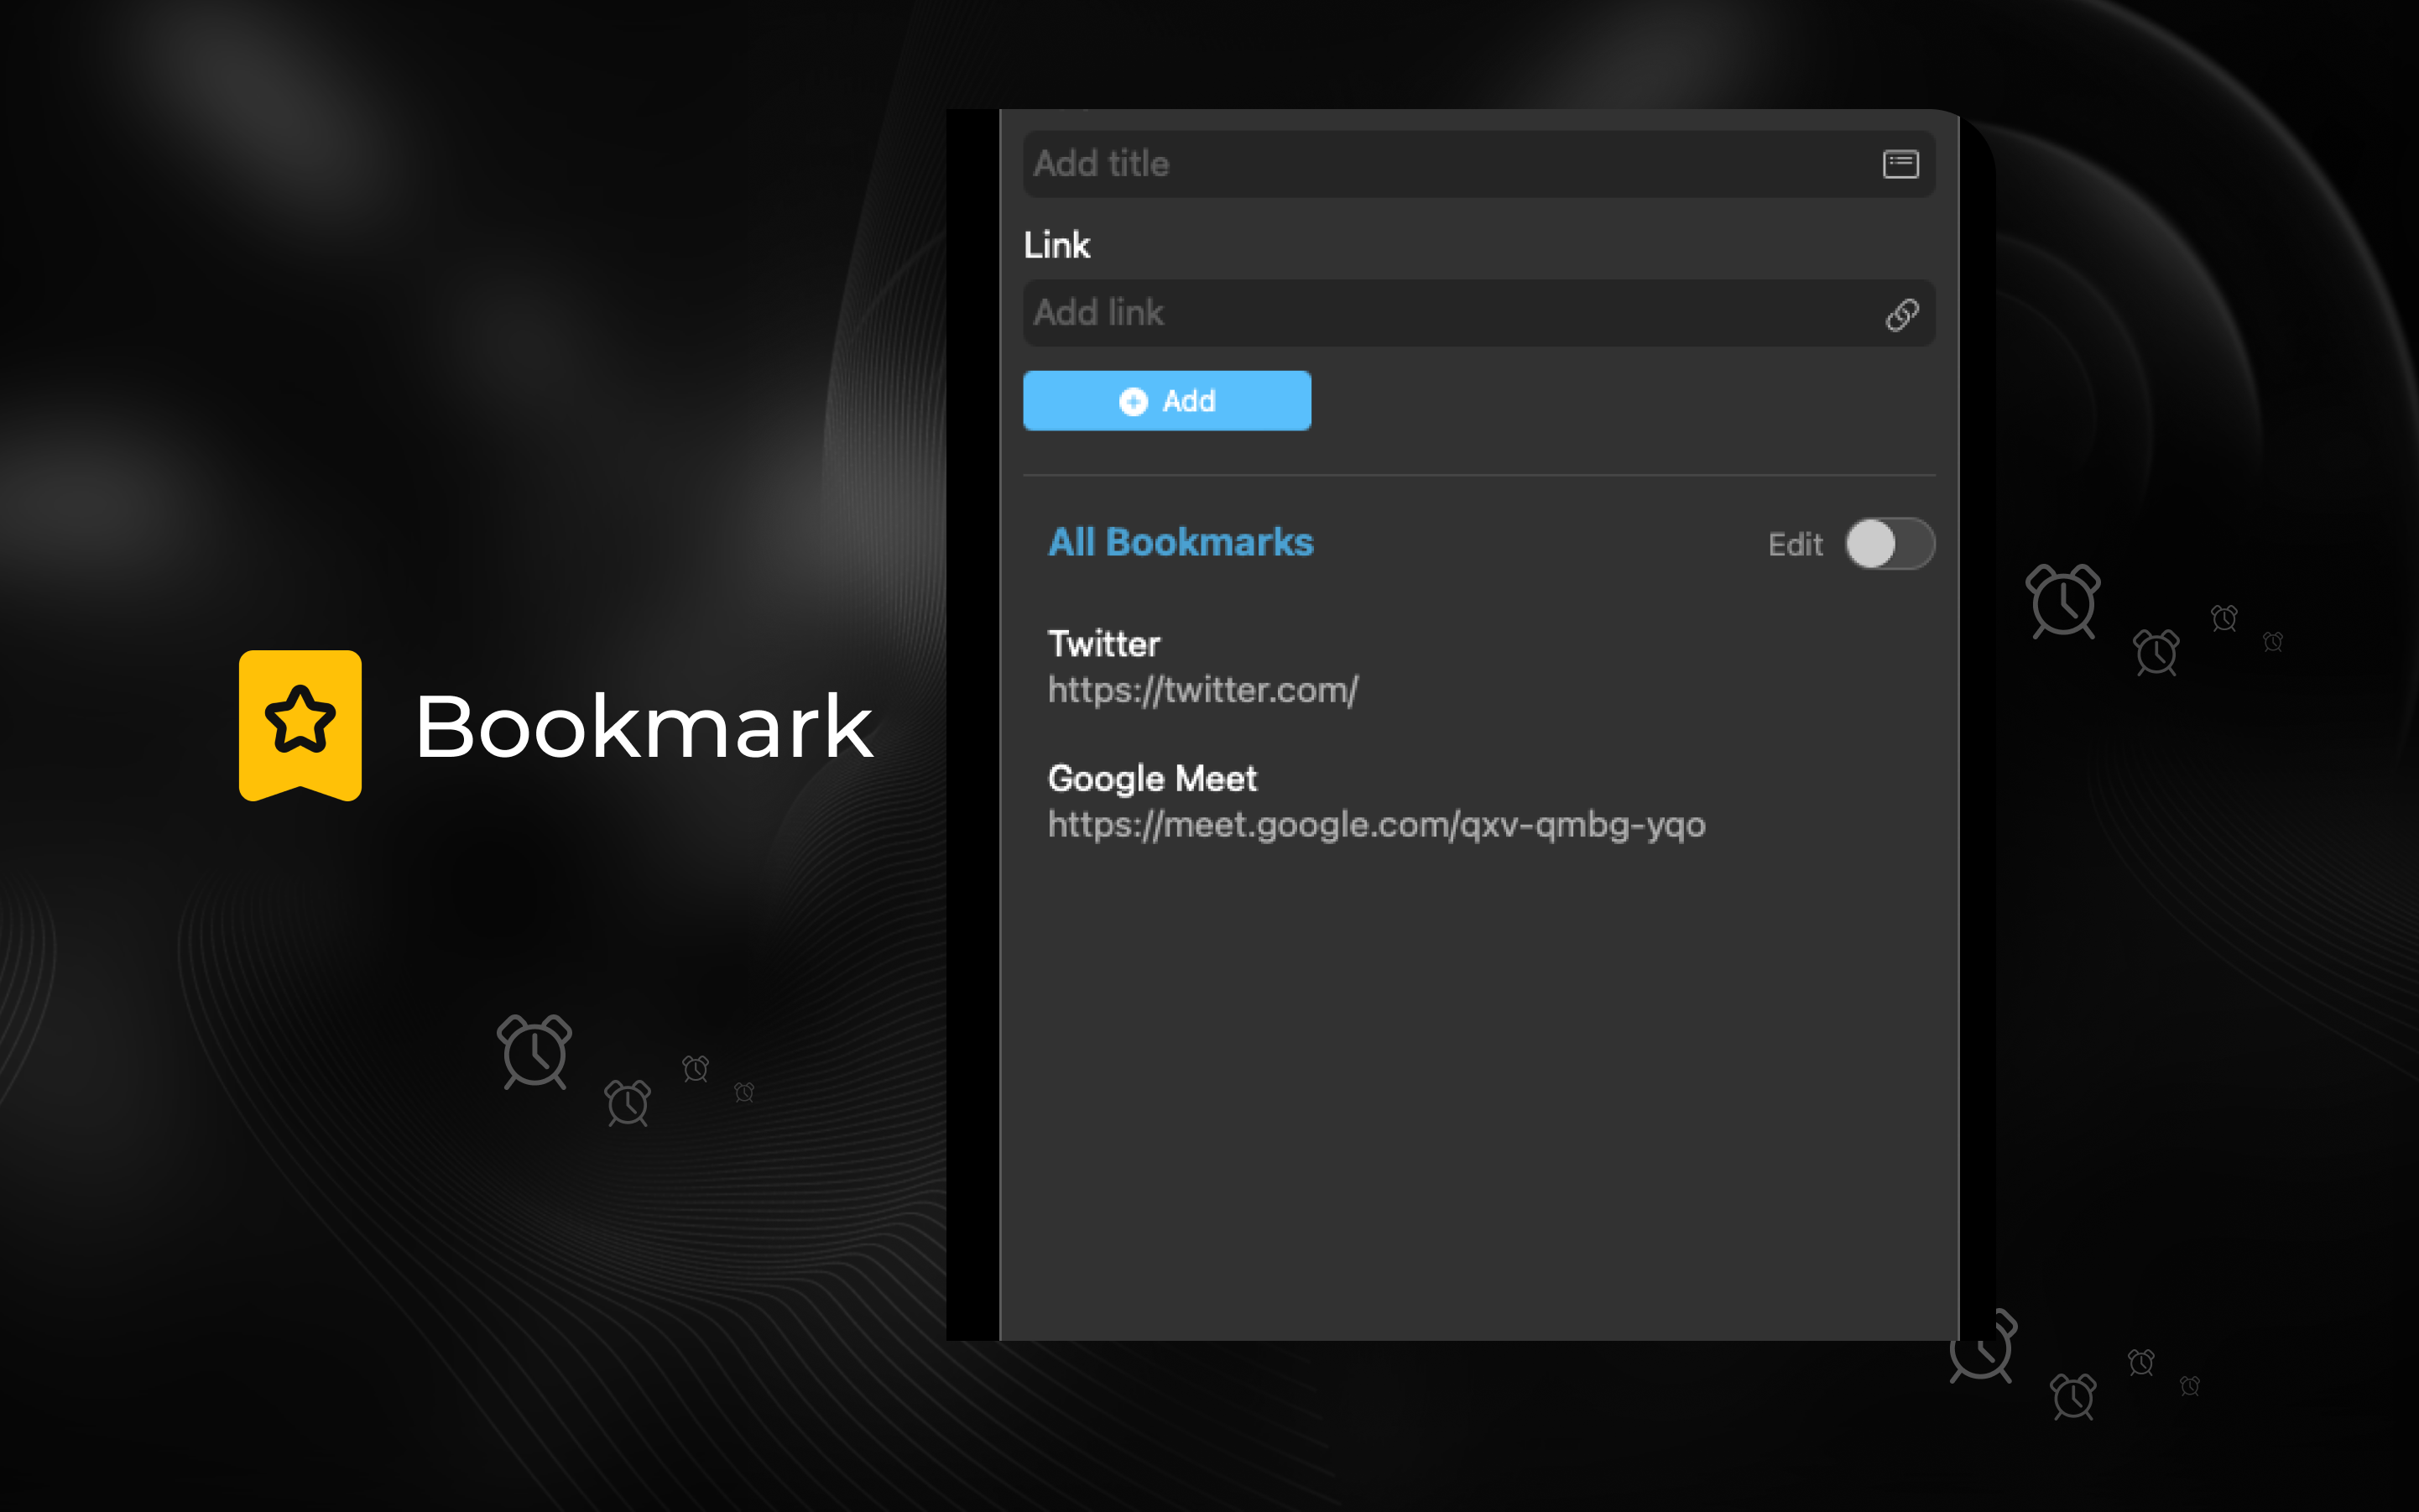Open the meet.google.com bookmark URL
Viewport: 2419px width, 1512px height.
1376,825
